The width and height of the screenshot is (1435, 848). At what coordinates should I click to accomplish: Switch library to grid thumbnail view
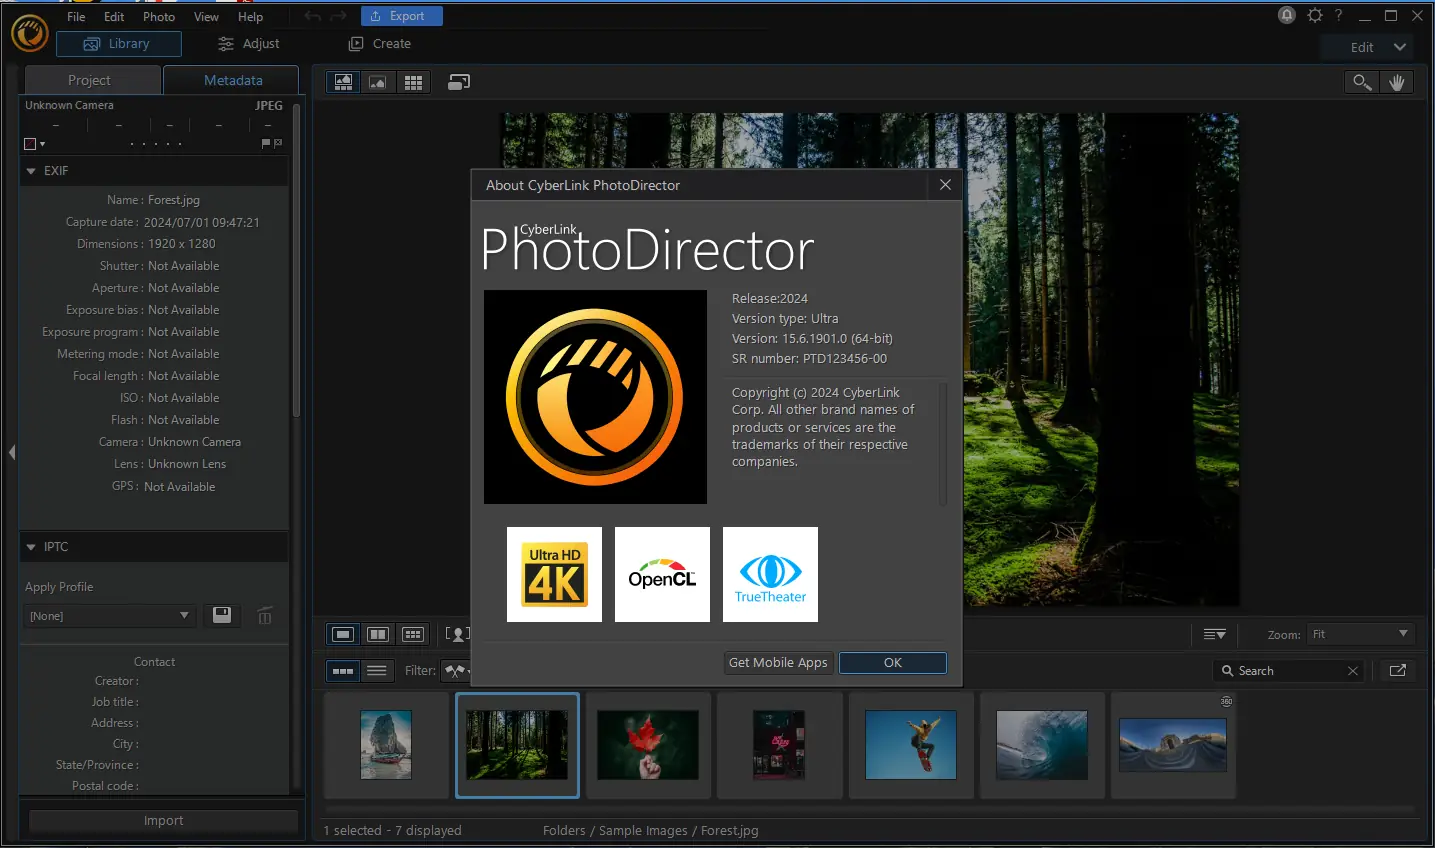click(x=413, y=82)
